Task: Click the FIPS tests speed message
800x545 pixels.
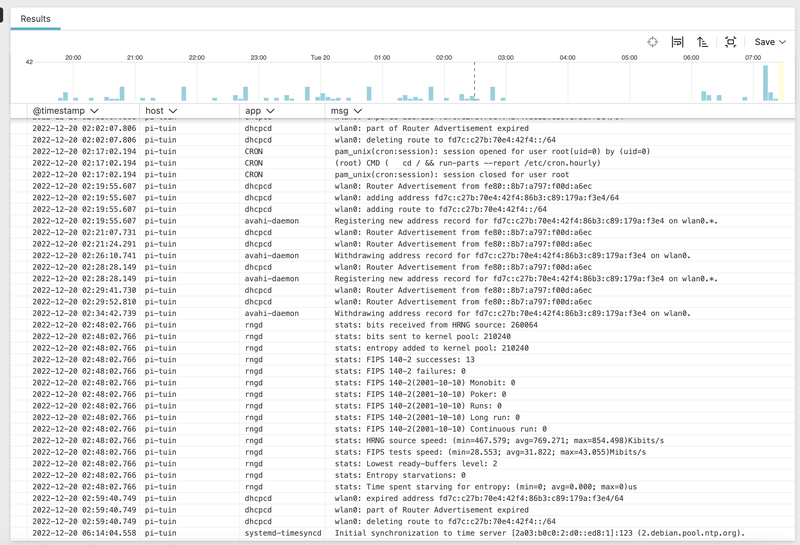Action: click(490, 452)
